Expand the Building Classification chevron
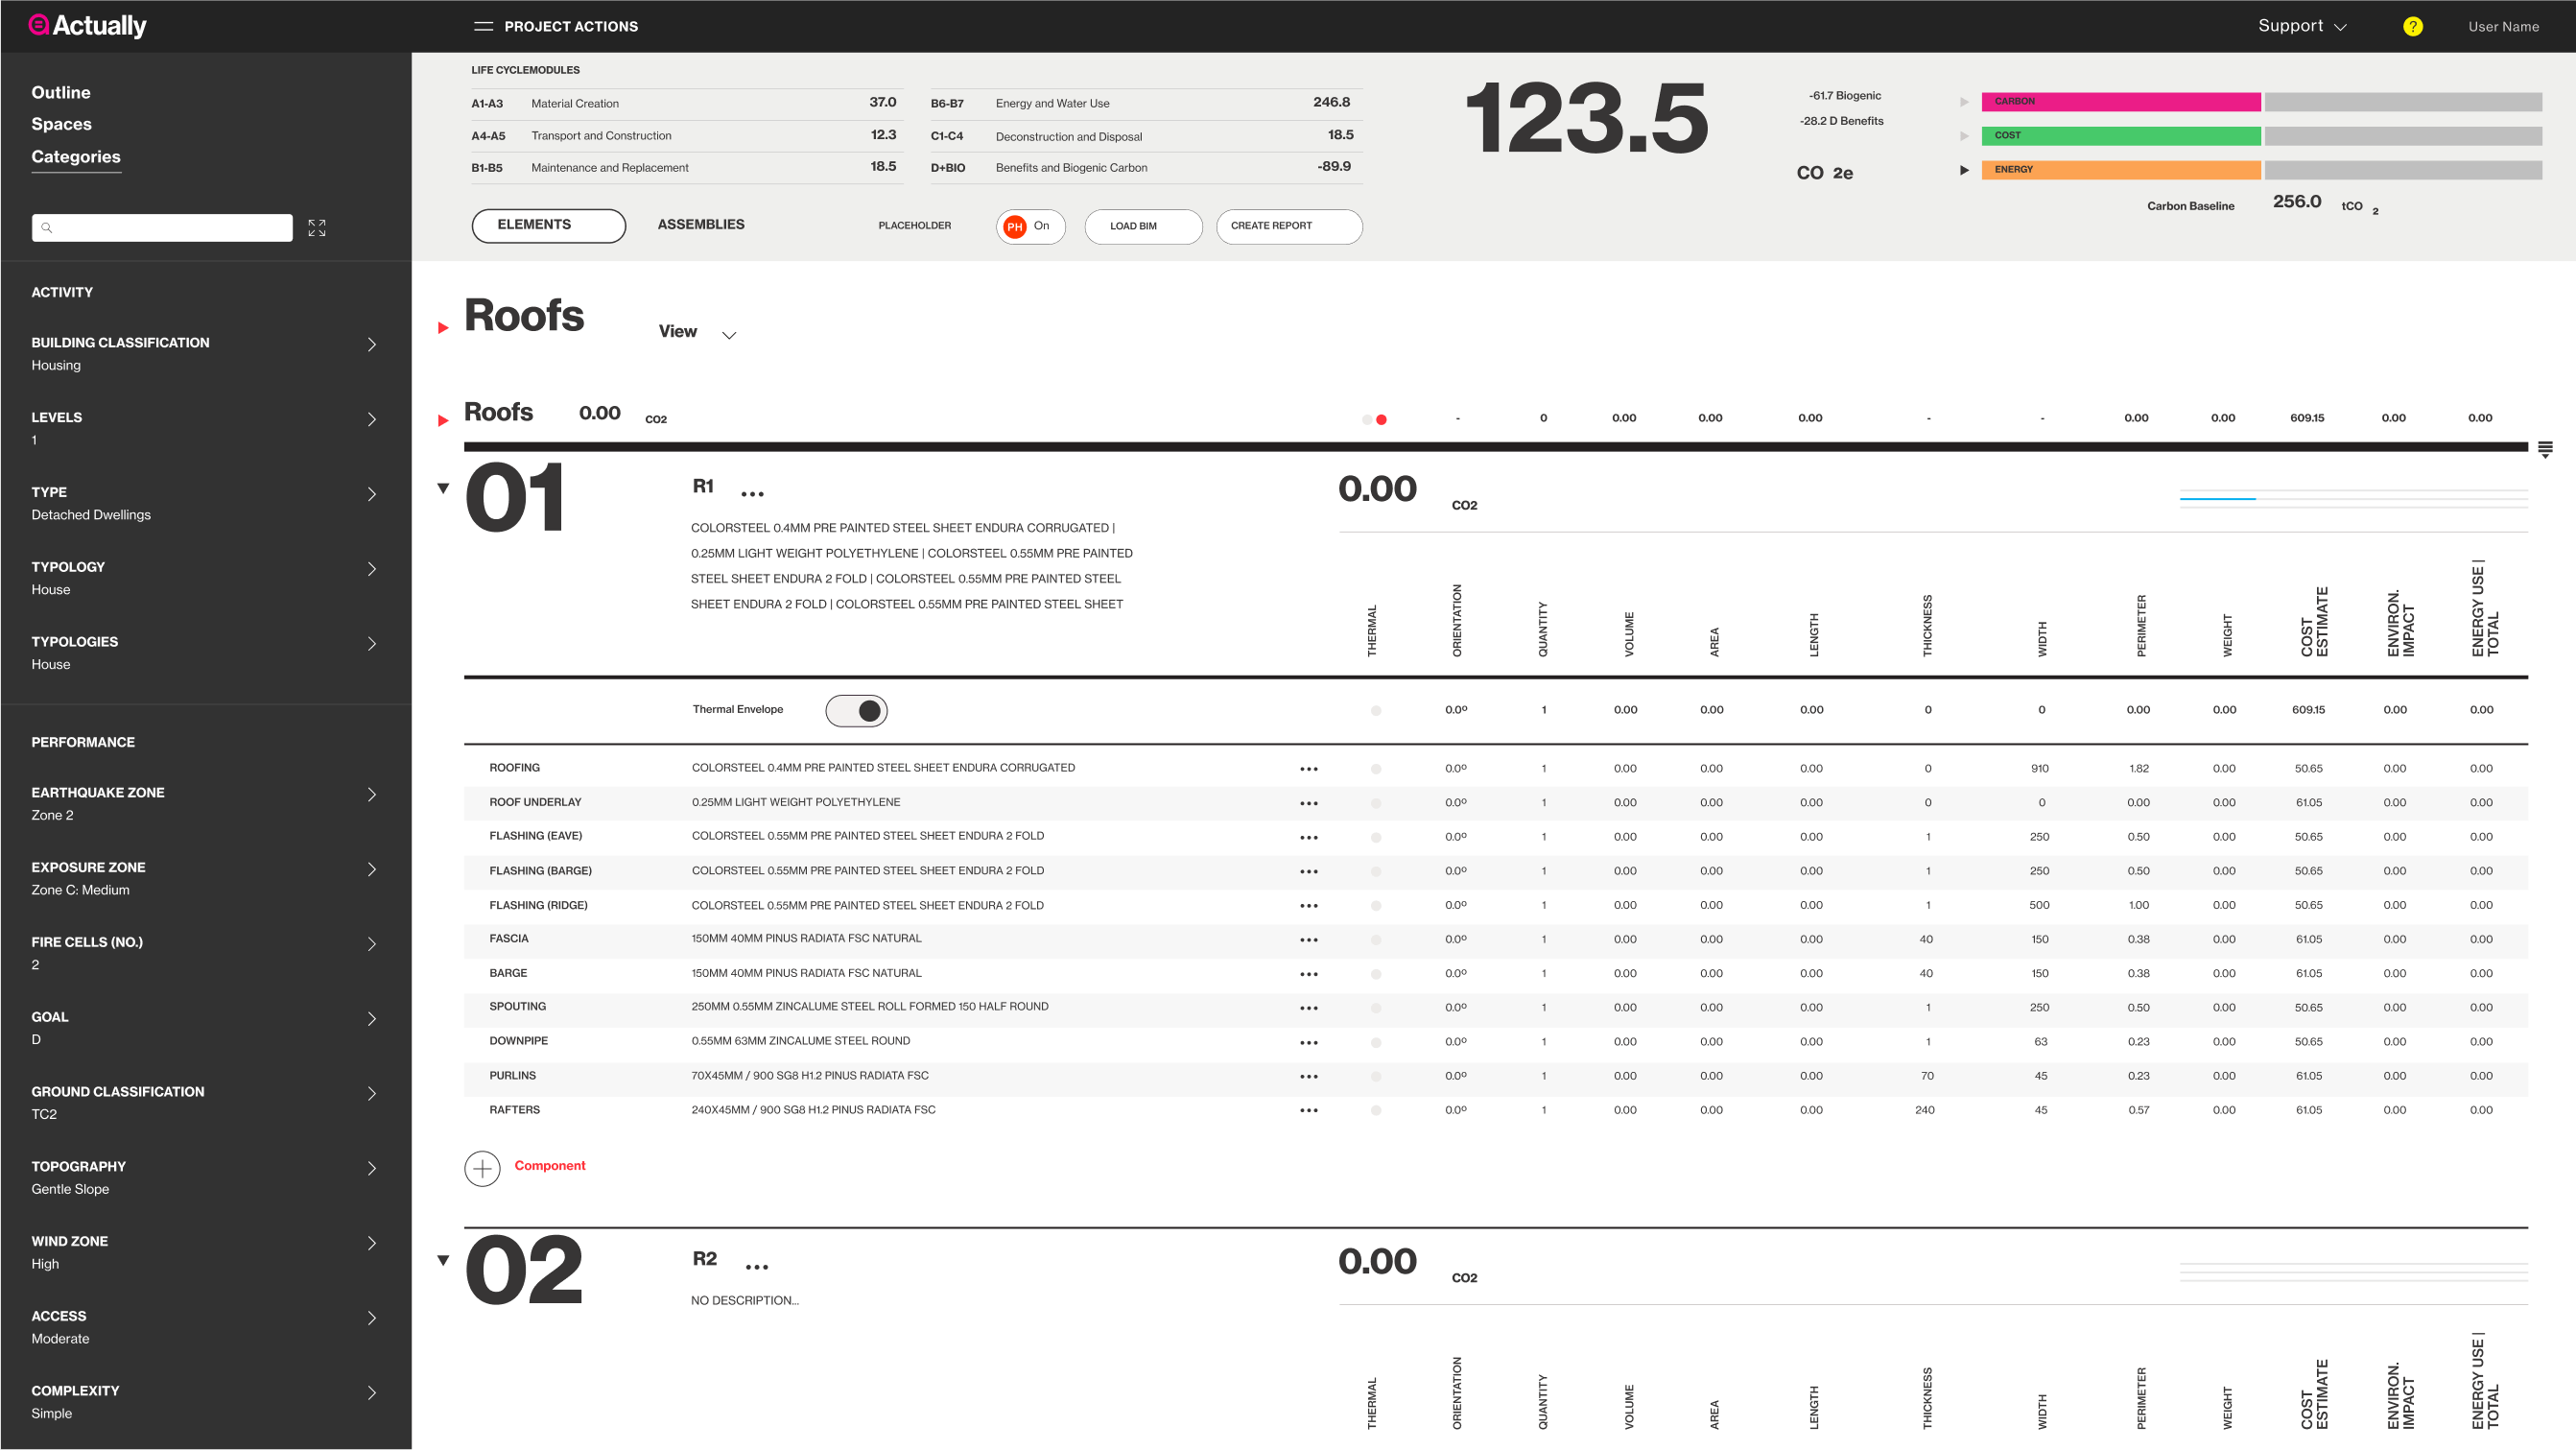Screen dimensions: 2576x1450 coord(372,344)
